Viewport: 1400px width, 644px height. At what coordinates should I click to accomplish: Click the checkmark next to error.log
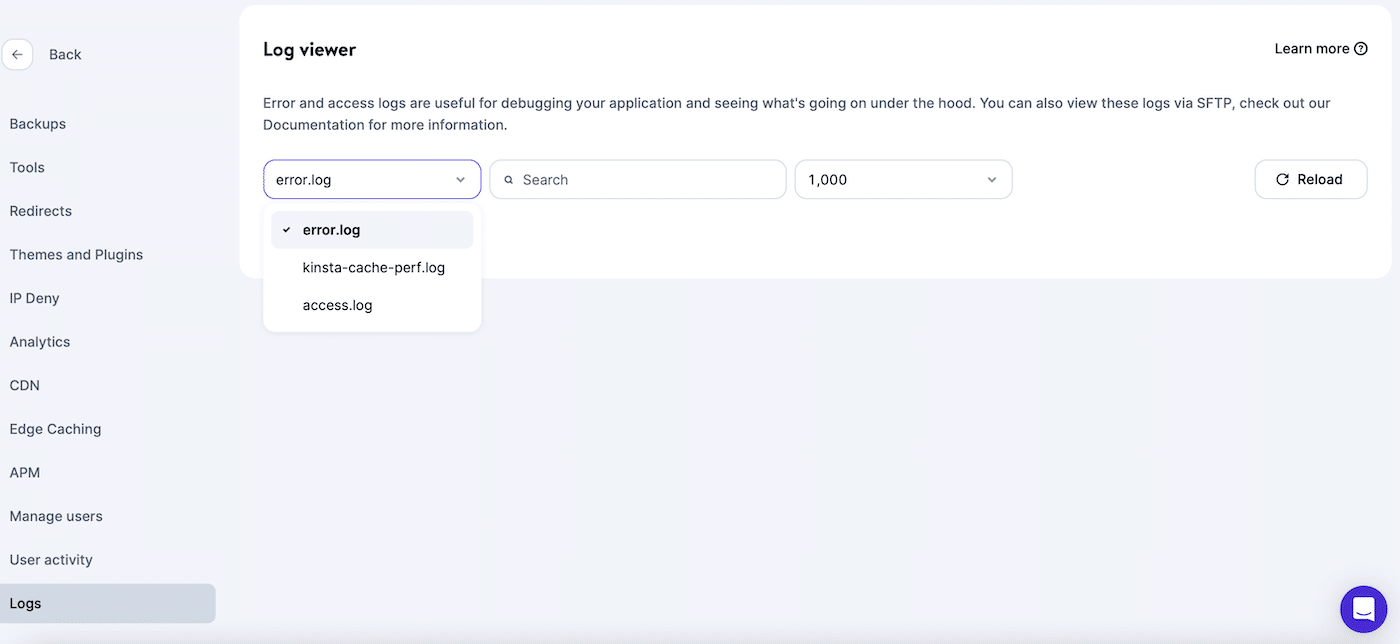point(286,229)
